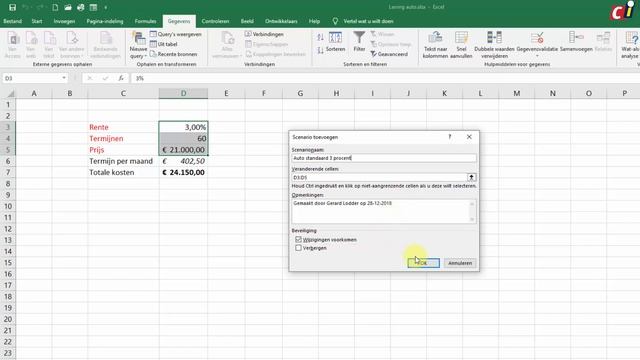
Task: Select column D header
Action: coord(183,93)
